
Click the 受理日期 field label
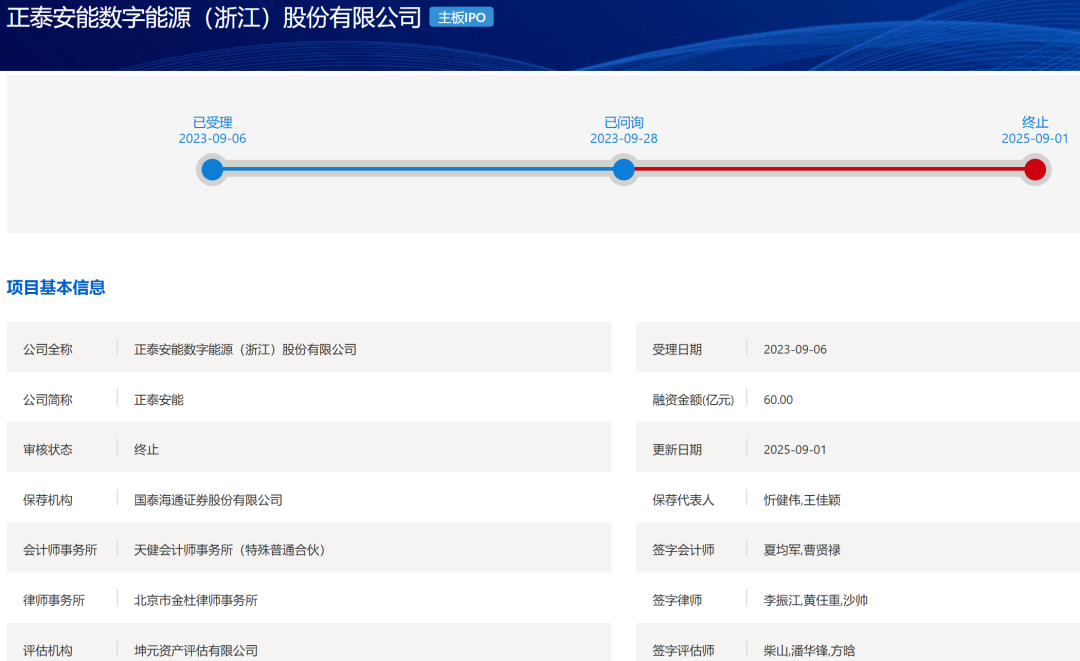coord(677,349)
